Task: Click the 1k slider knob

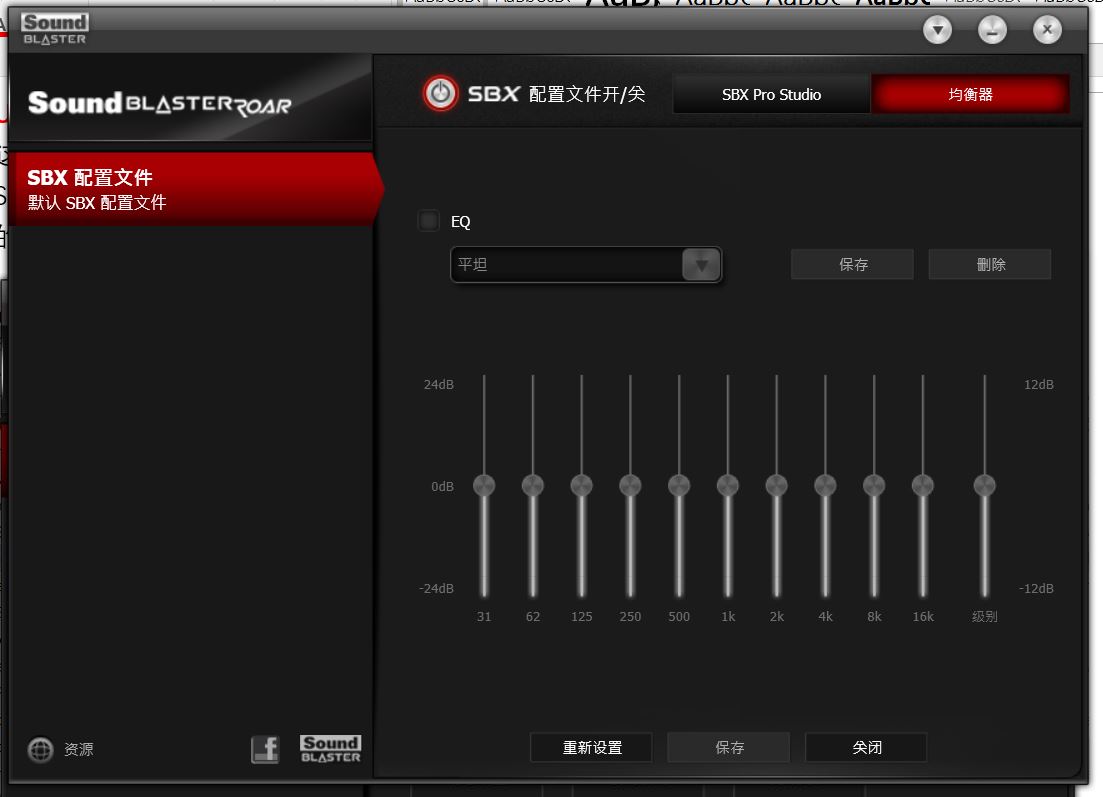Action: tap(728, 485)
